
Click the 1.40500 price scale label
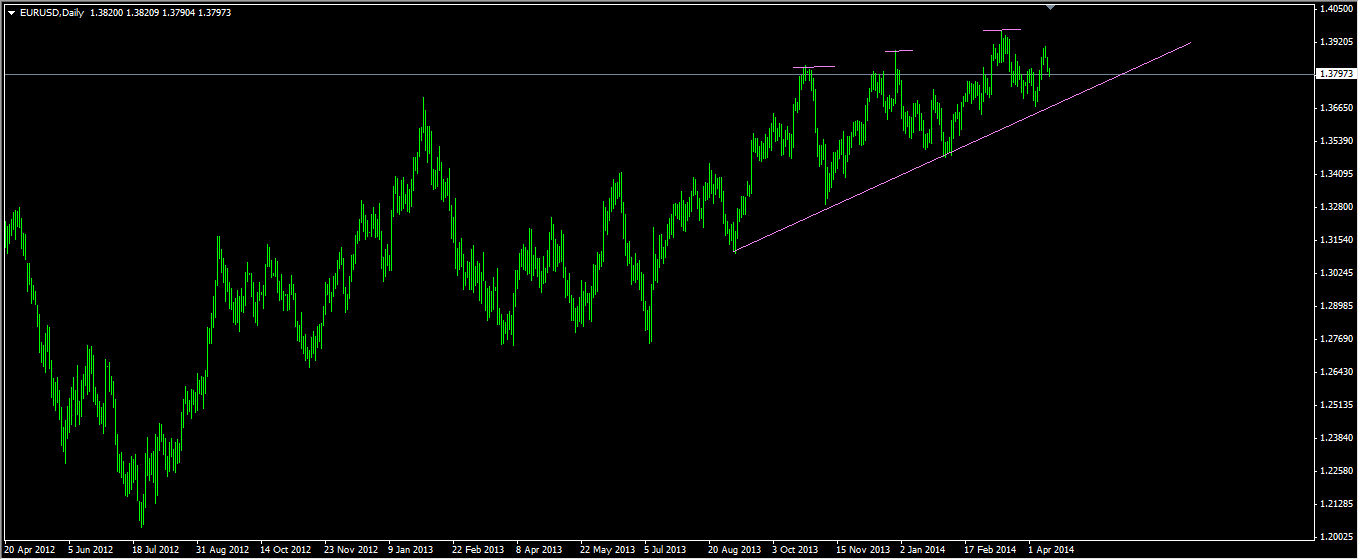click(x=1336, y=9)
